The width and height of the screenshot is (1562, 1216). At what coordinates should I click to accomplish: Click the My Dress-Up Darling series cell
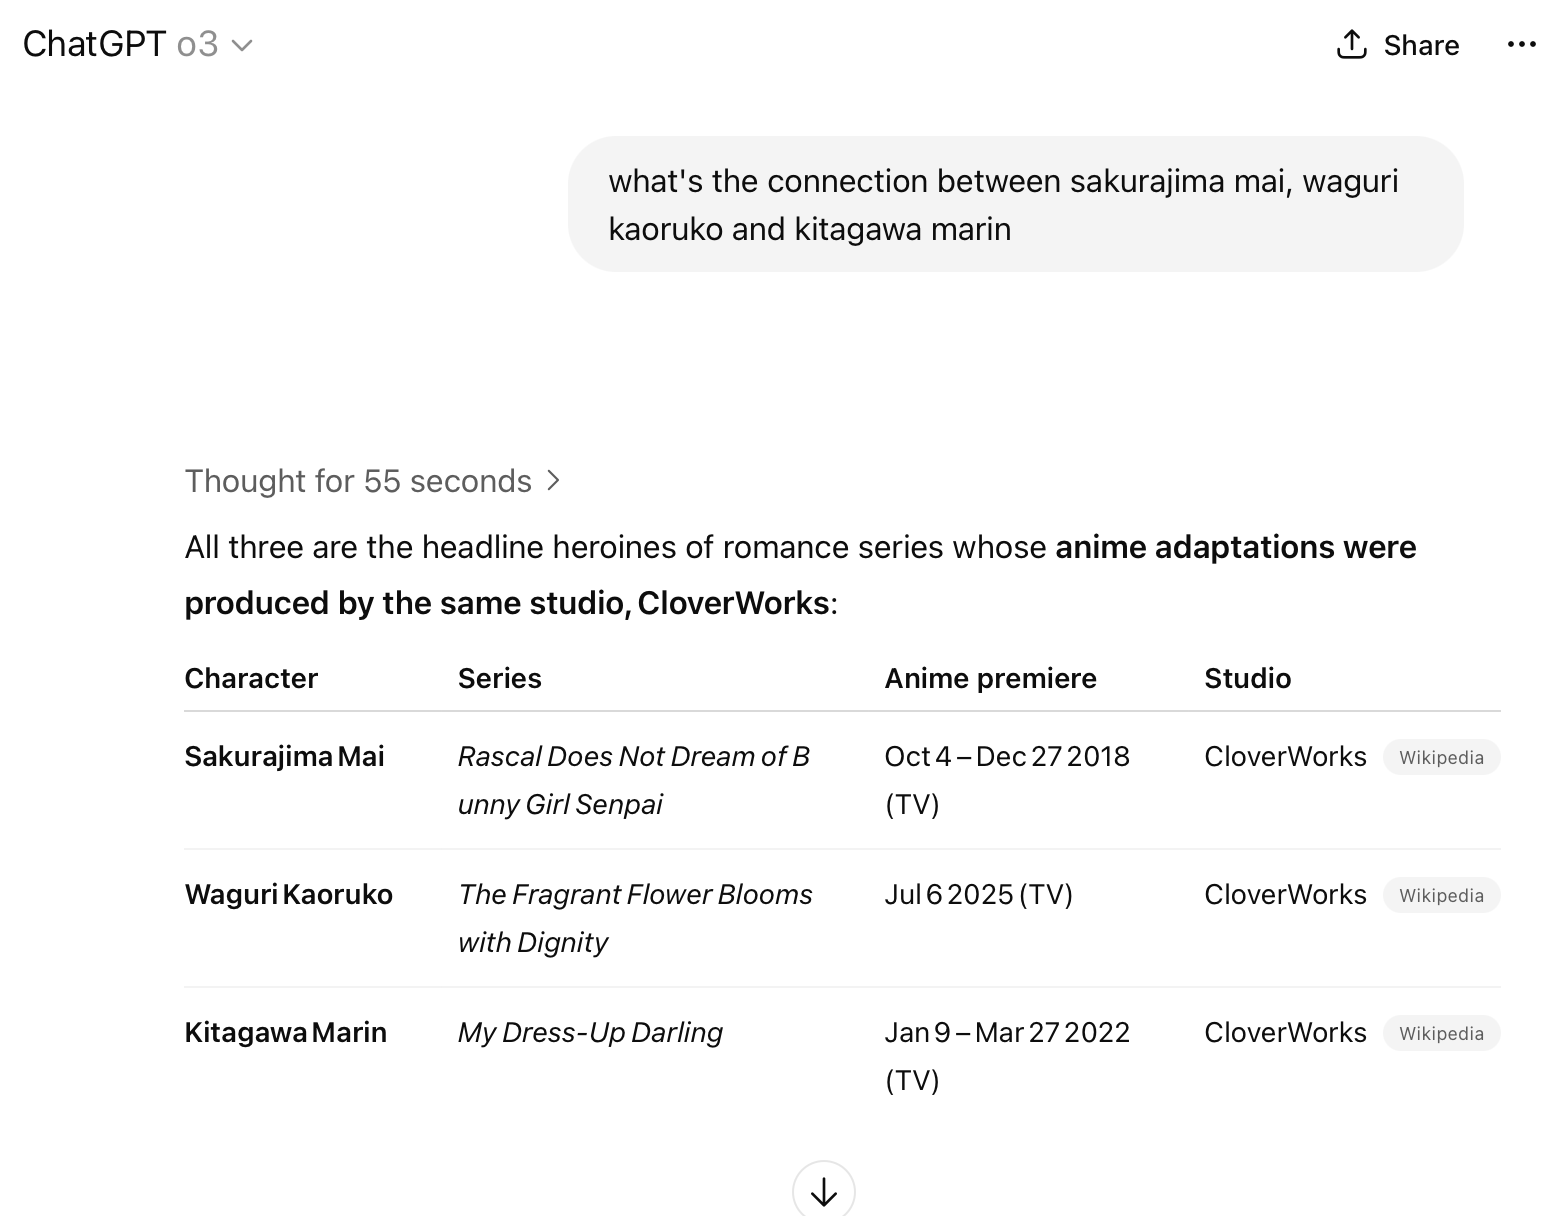(x=590, y=1032)
